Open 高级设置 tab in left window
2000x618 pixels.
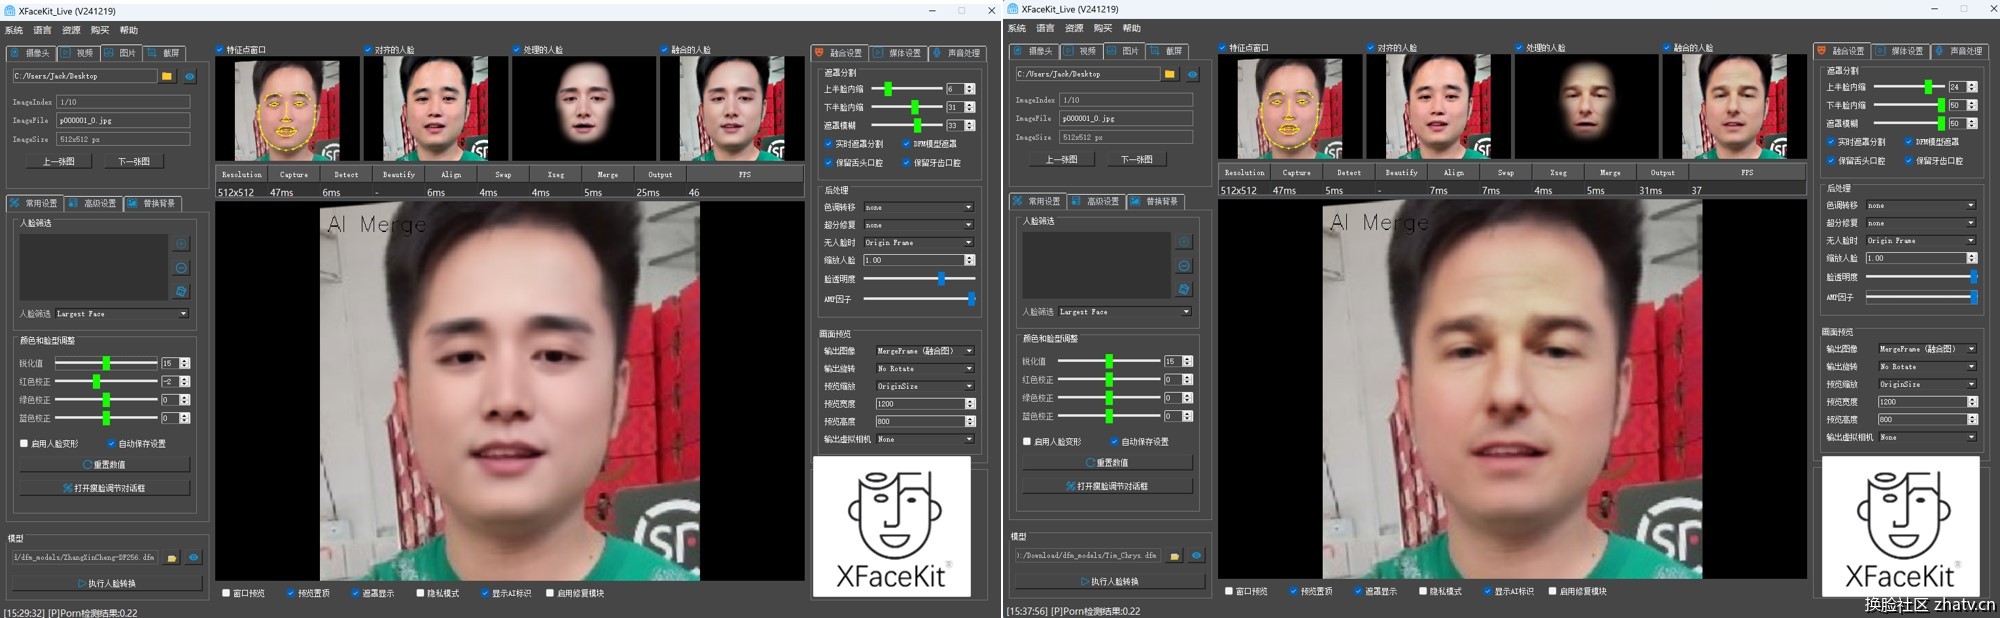(x=93, y=203)
